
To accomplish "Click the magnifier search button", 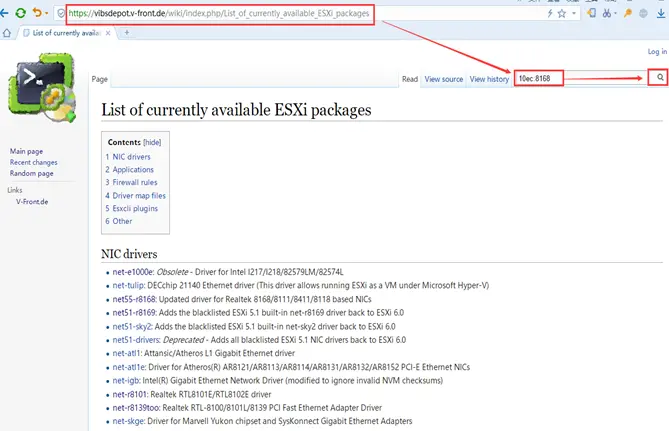I will click(660, 77).
